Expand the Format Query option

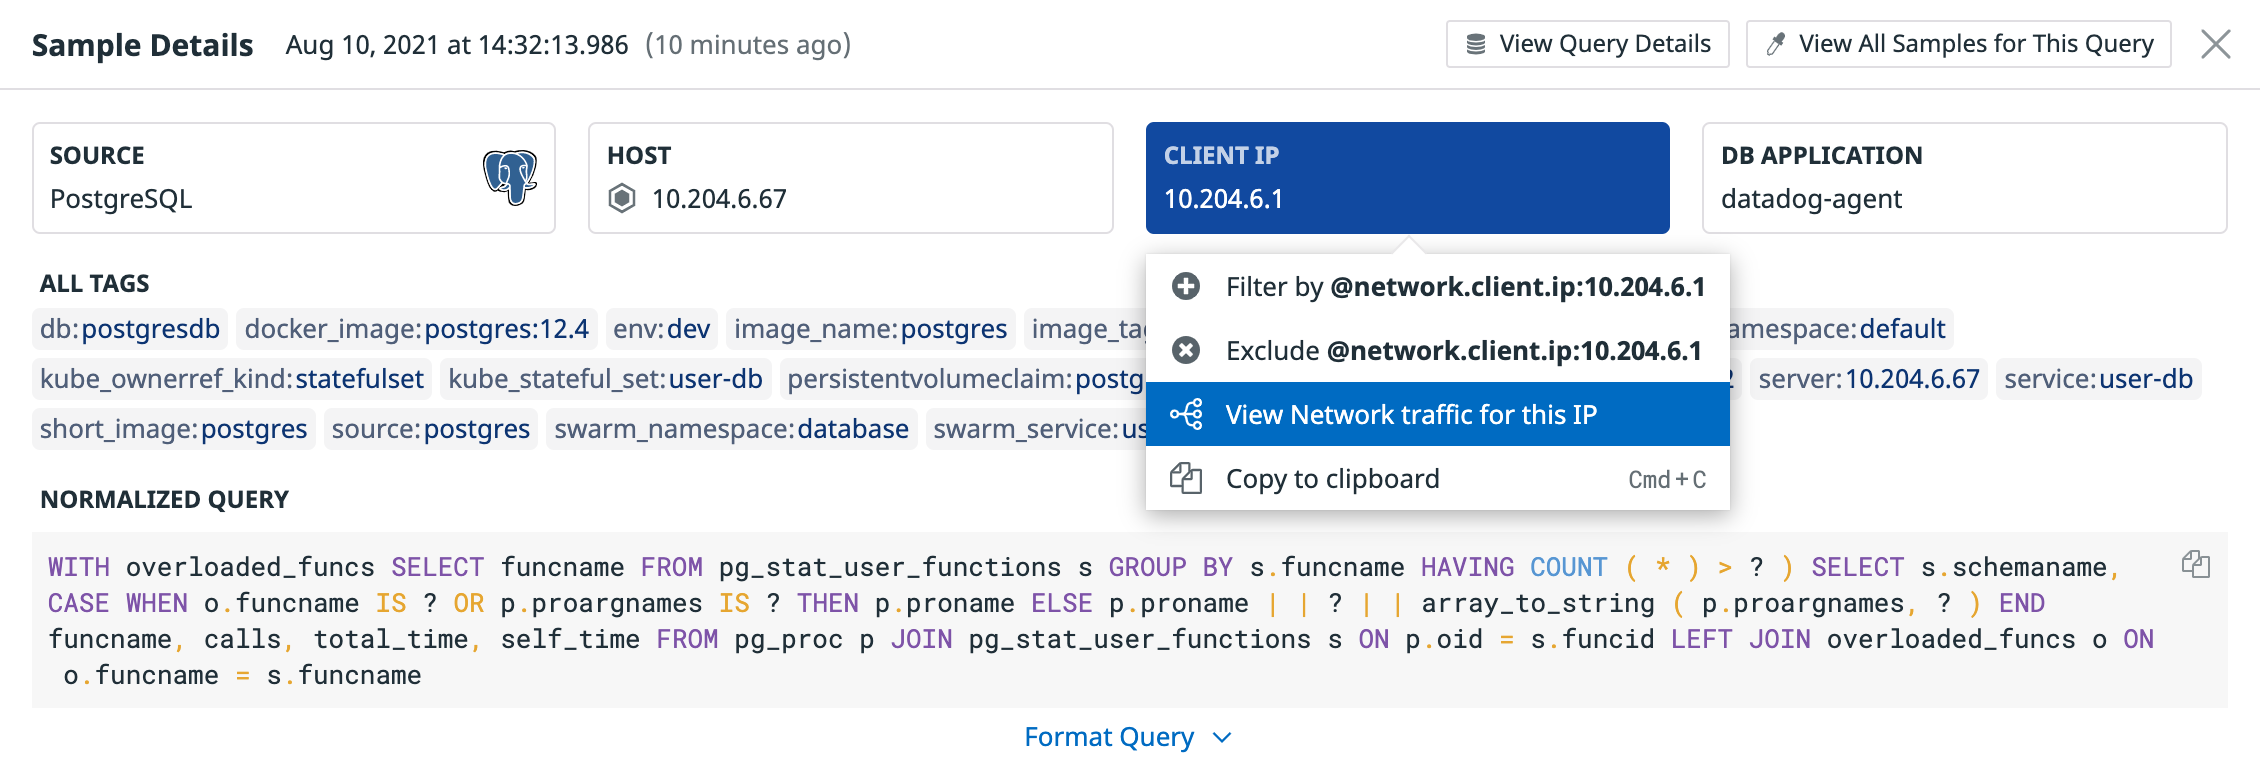(x=1108, y=737)
